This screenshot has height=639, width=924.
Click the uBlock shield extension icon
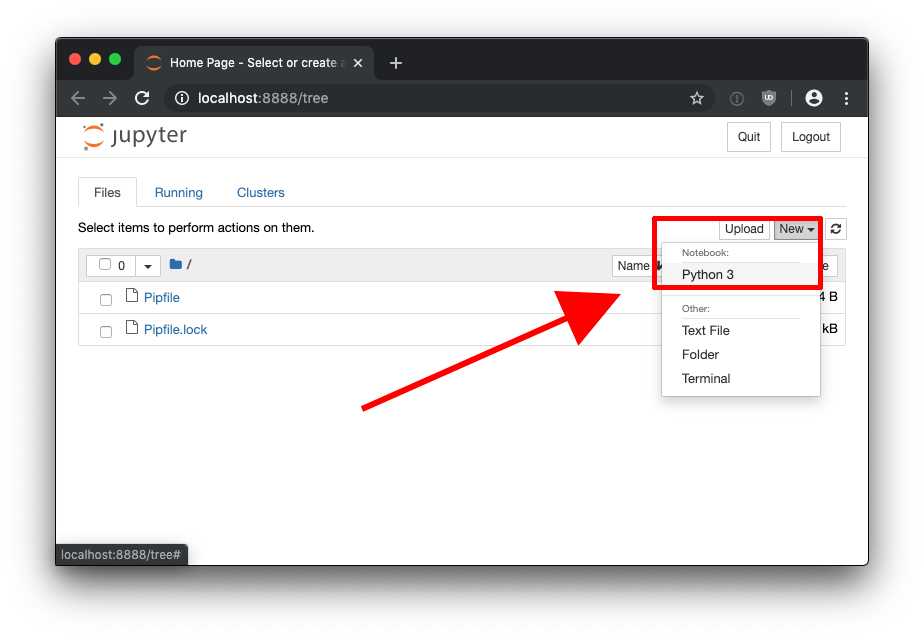pyautogui.click(x=768, y=98)
